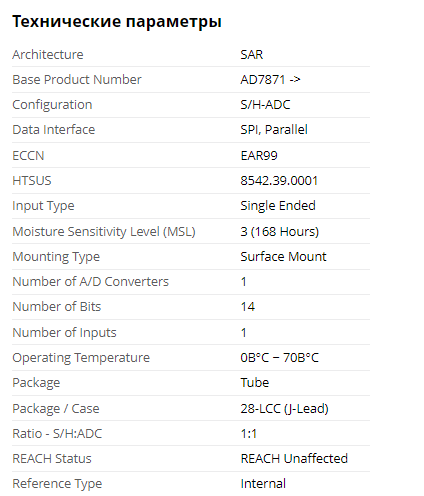The height and width of the screenshot is (496, 424).
Task: Click the Tube package value
Action: click(x=255, y=383)
